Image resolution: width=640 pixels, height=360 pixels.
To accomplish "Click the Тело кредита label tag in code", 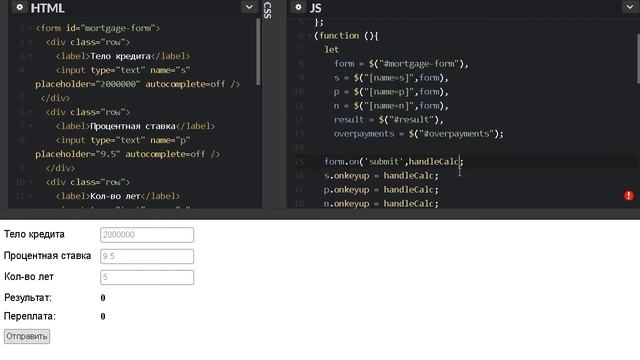I will pos(123,56).
